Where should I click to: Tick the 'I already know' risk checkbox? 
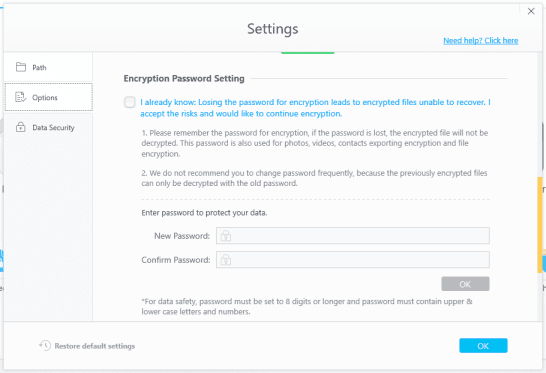[130, 102]
